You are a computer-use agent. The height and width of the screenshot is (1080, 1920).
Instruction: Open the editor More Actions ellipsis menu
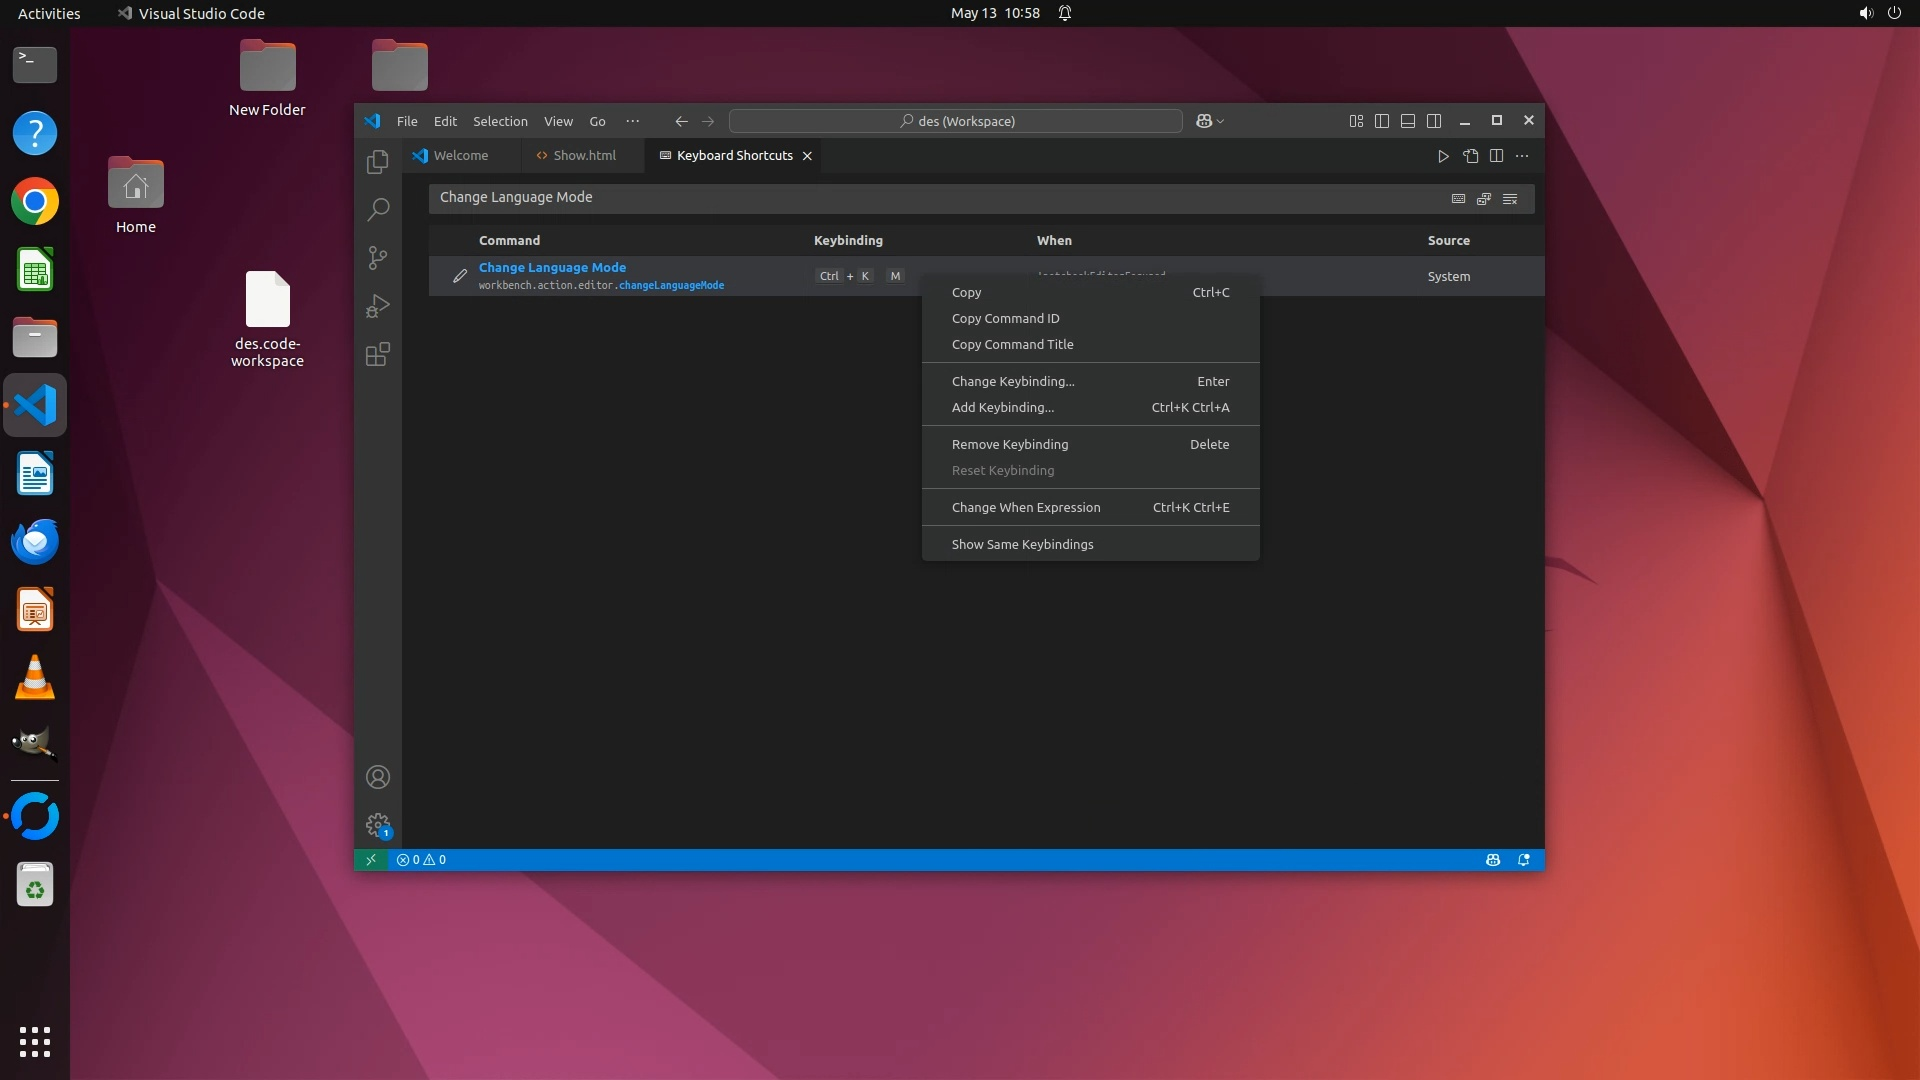click(x=1522, y=156)
